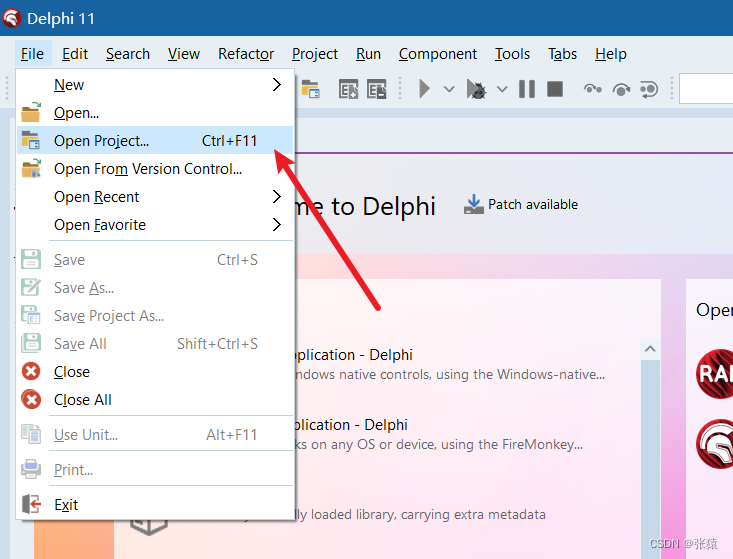Click the Run without debugging play button

(424, 89)
